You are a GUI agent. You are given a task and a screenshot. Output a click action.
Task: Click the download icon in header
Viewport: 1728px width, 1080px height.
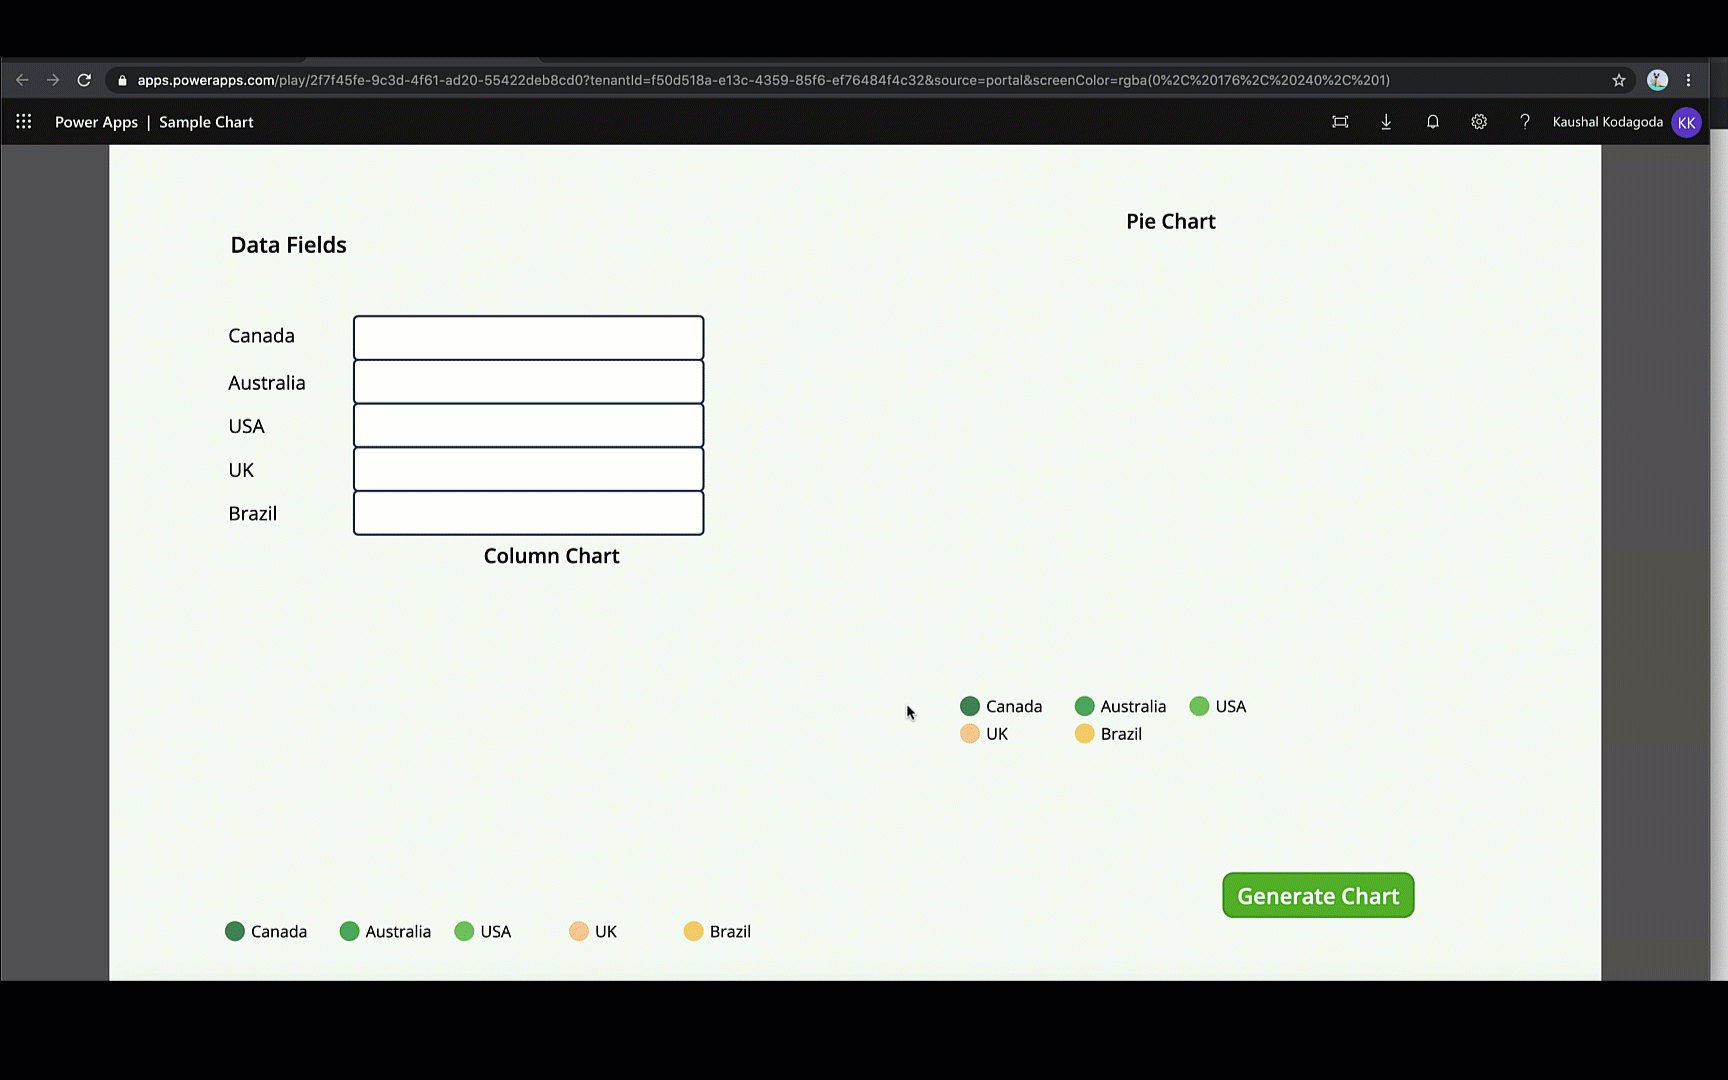pos(1386,122)
